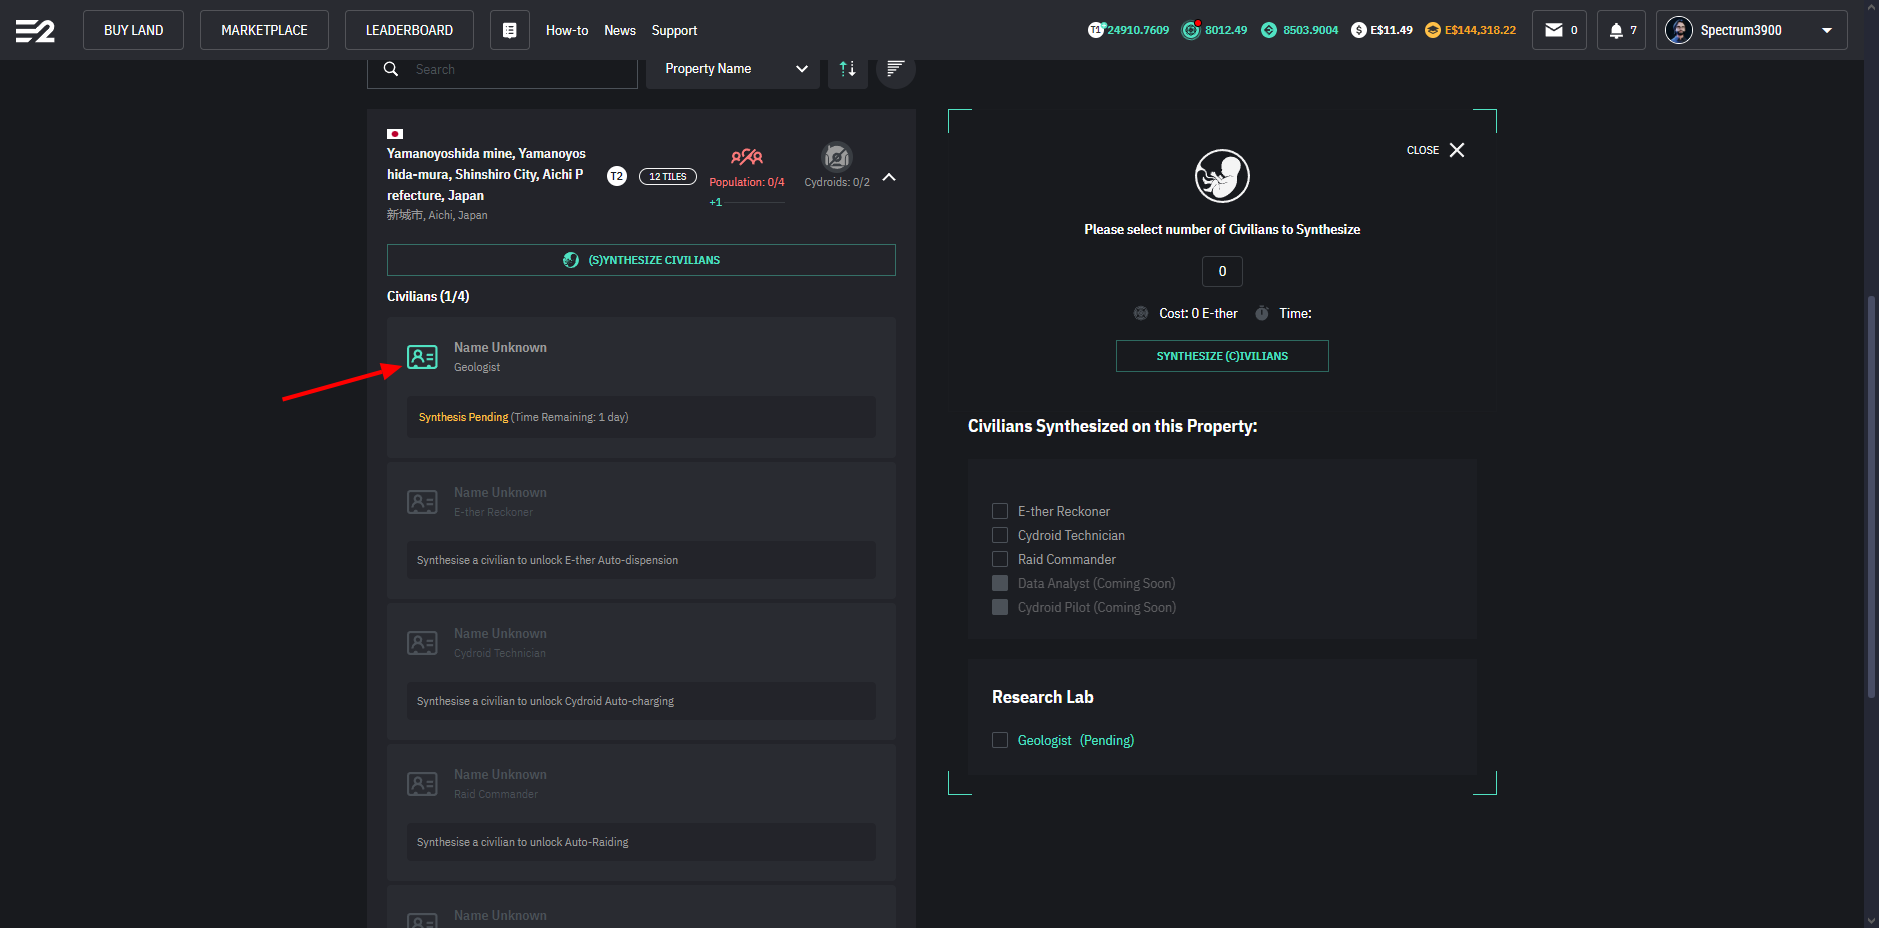Click the Cydroids robot icon
Screen dimensions: 1879x928
[836, 157]
